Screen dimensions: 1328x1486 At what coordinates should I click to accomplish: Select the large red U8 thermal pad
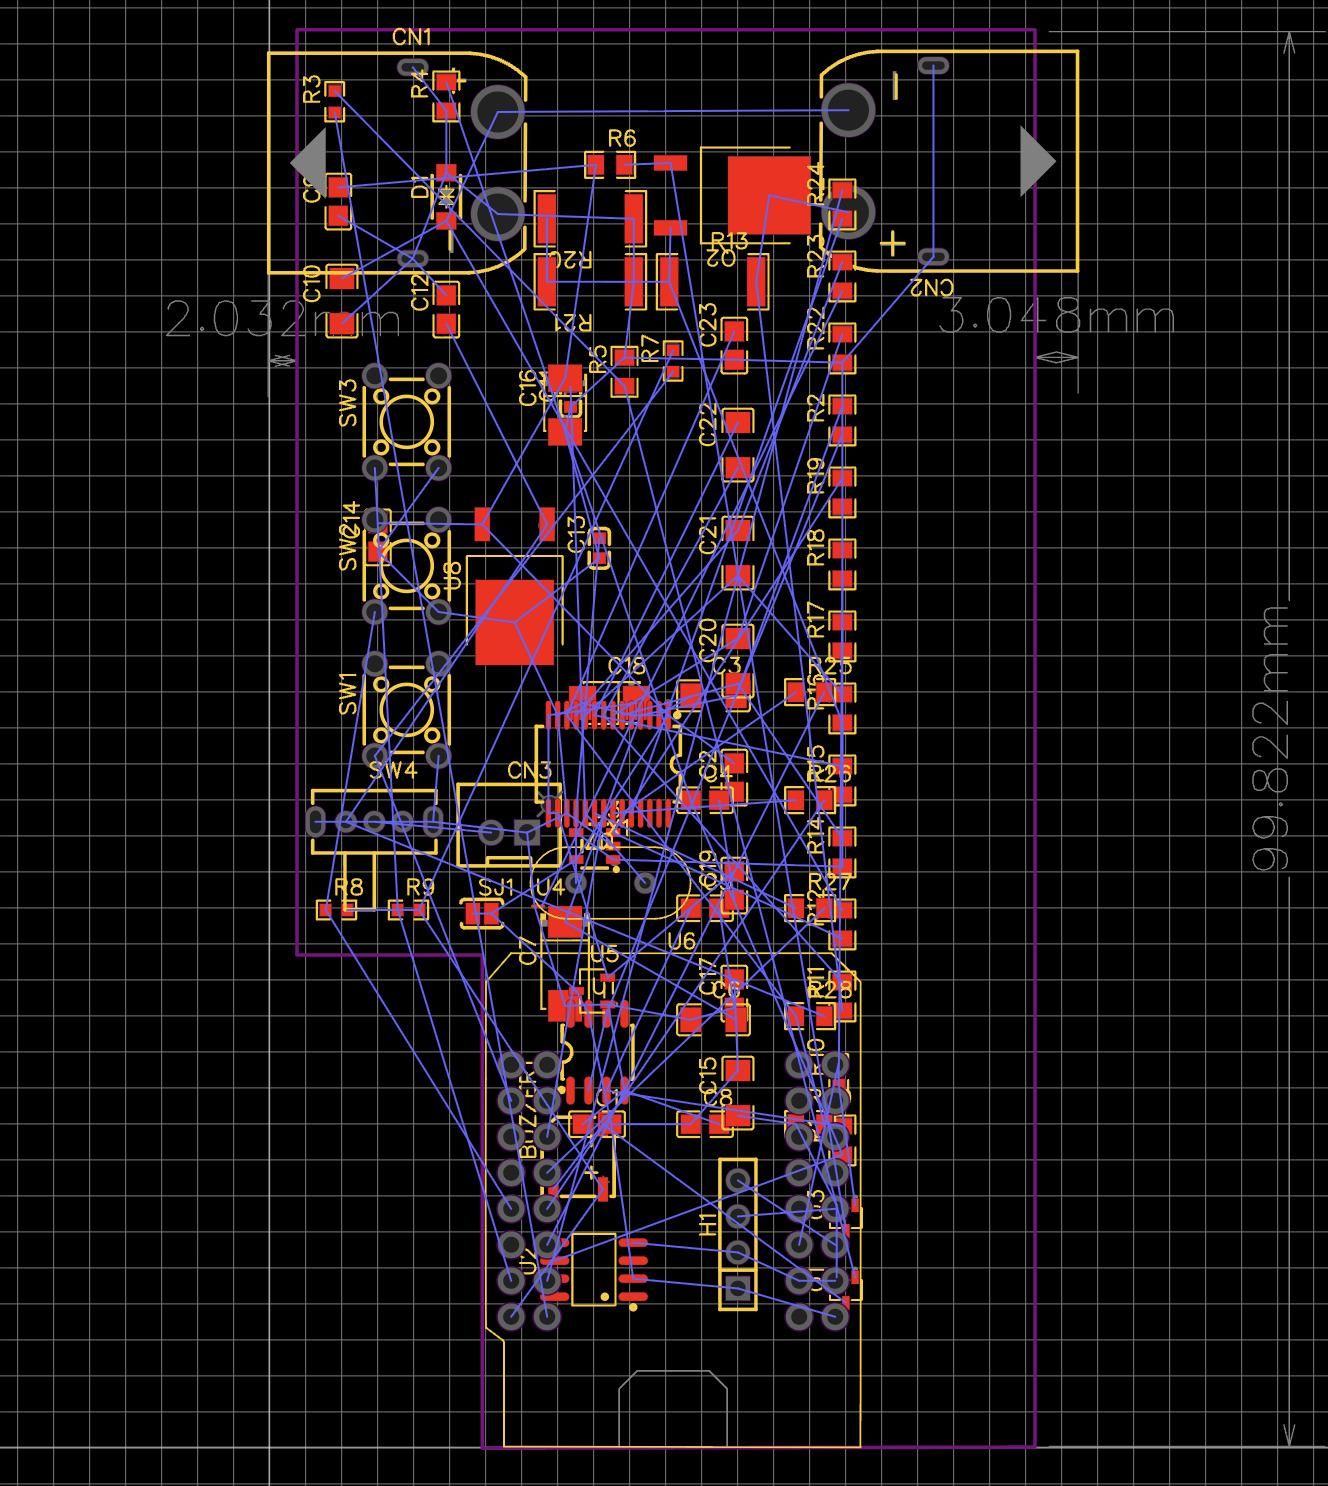[x=515, y=622]
